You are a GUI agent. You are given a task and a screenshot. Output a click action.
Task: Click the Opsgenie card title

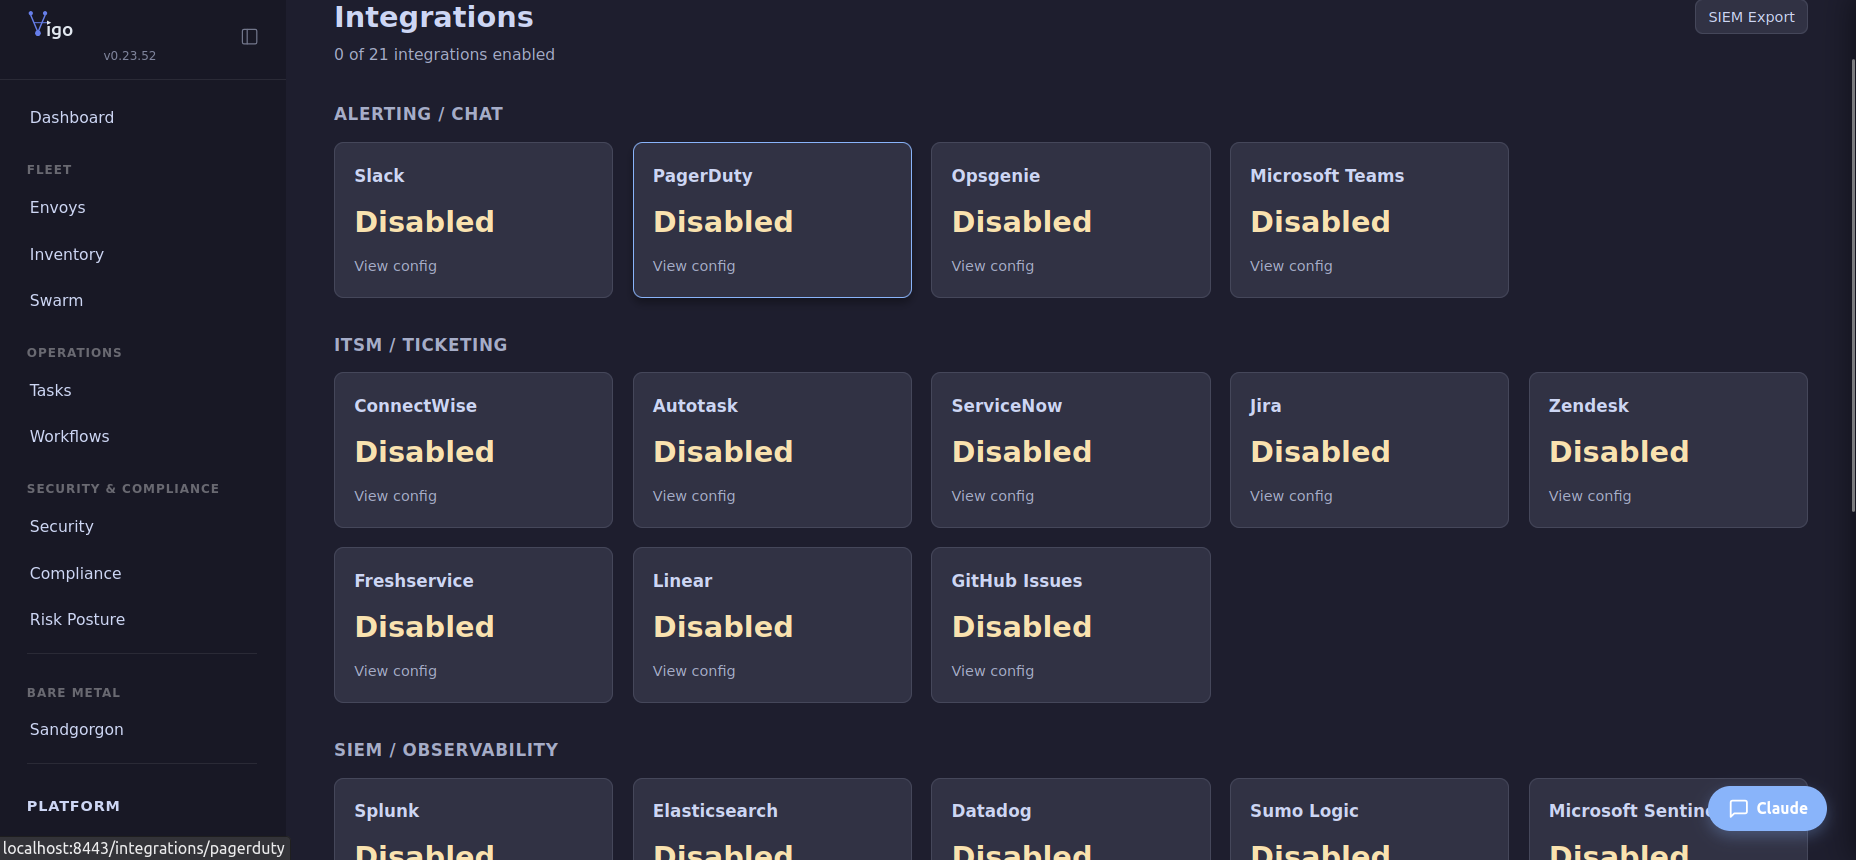coord(996,176)
